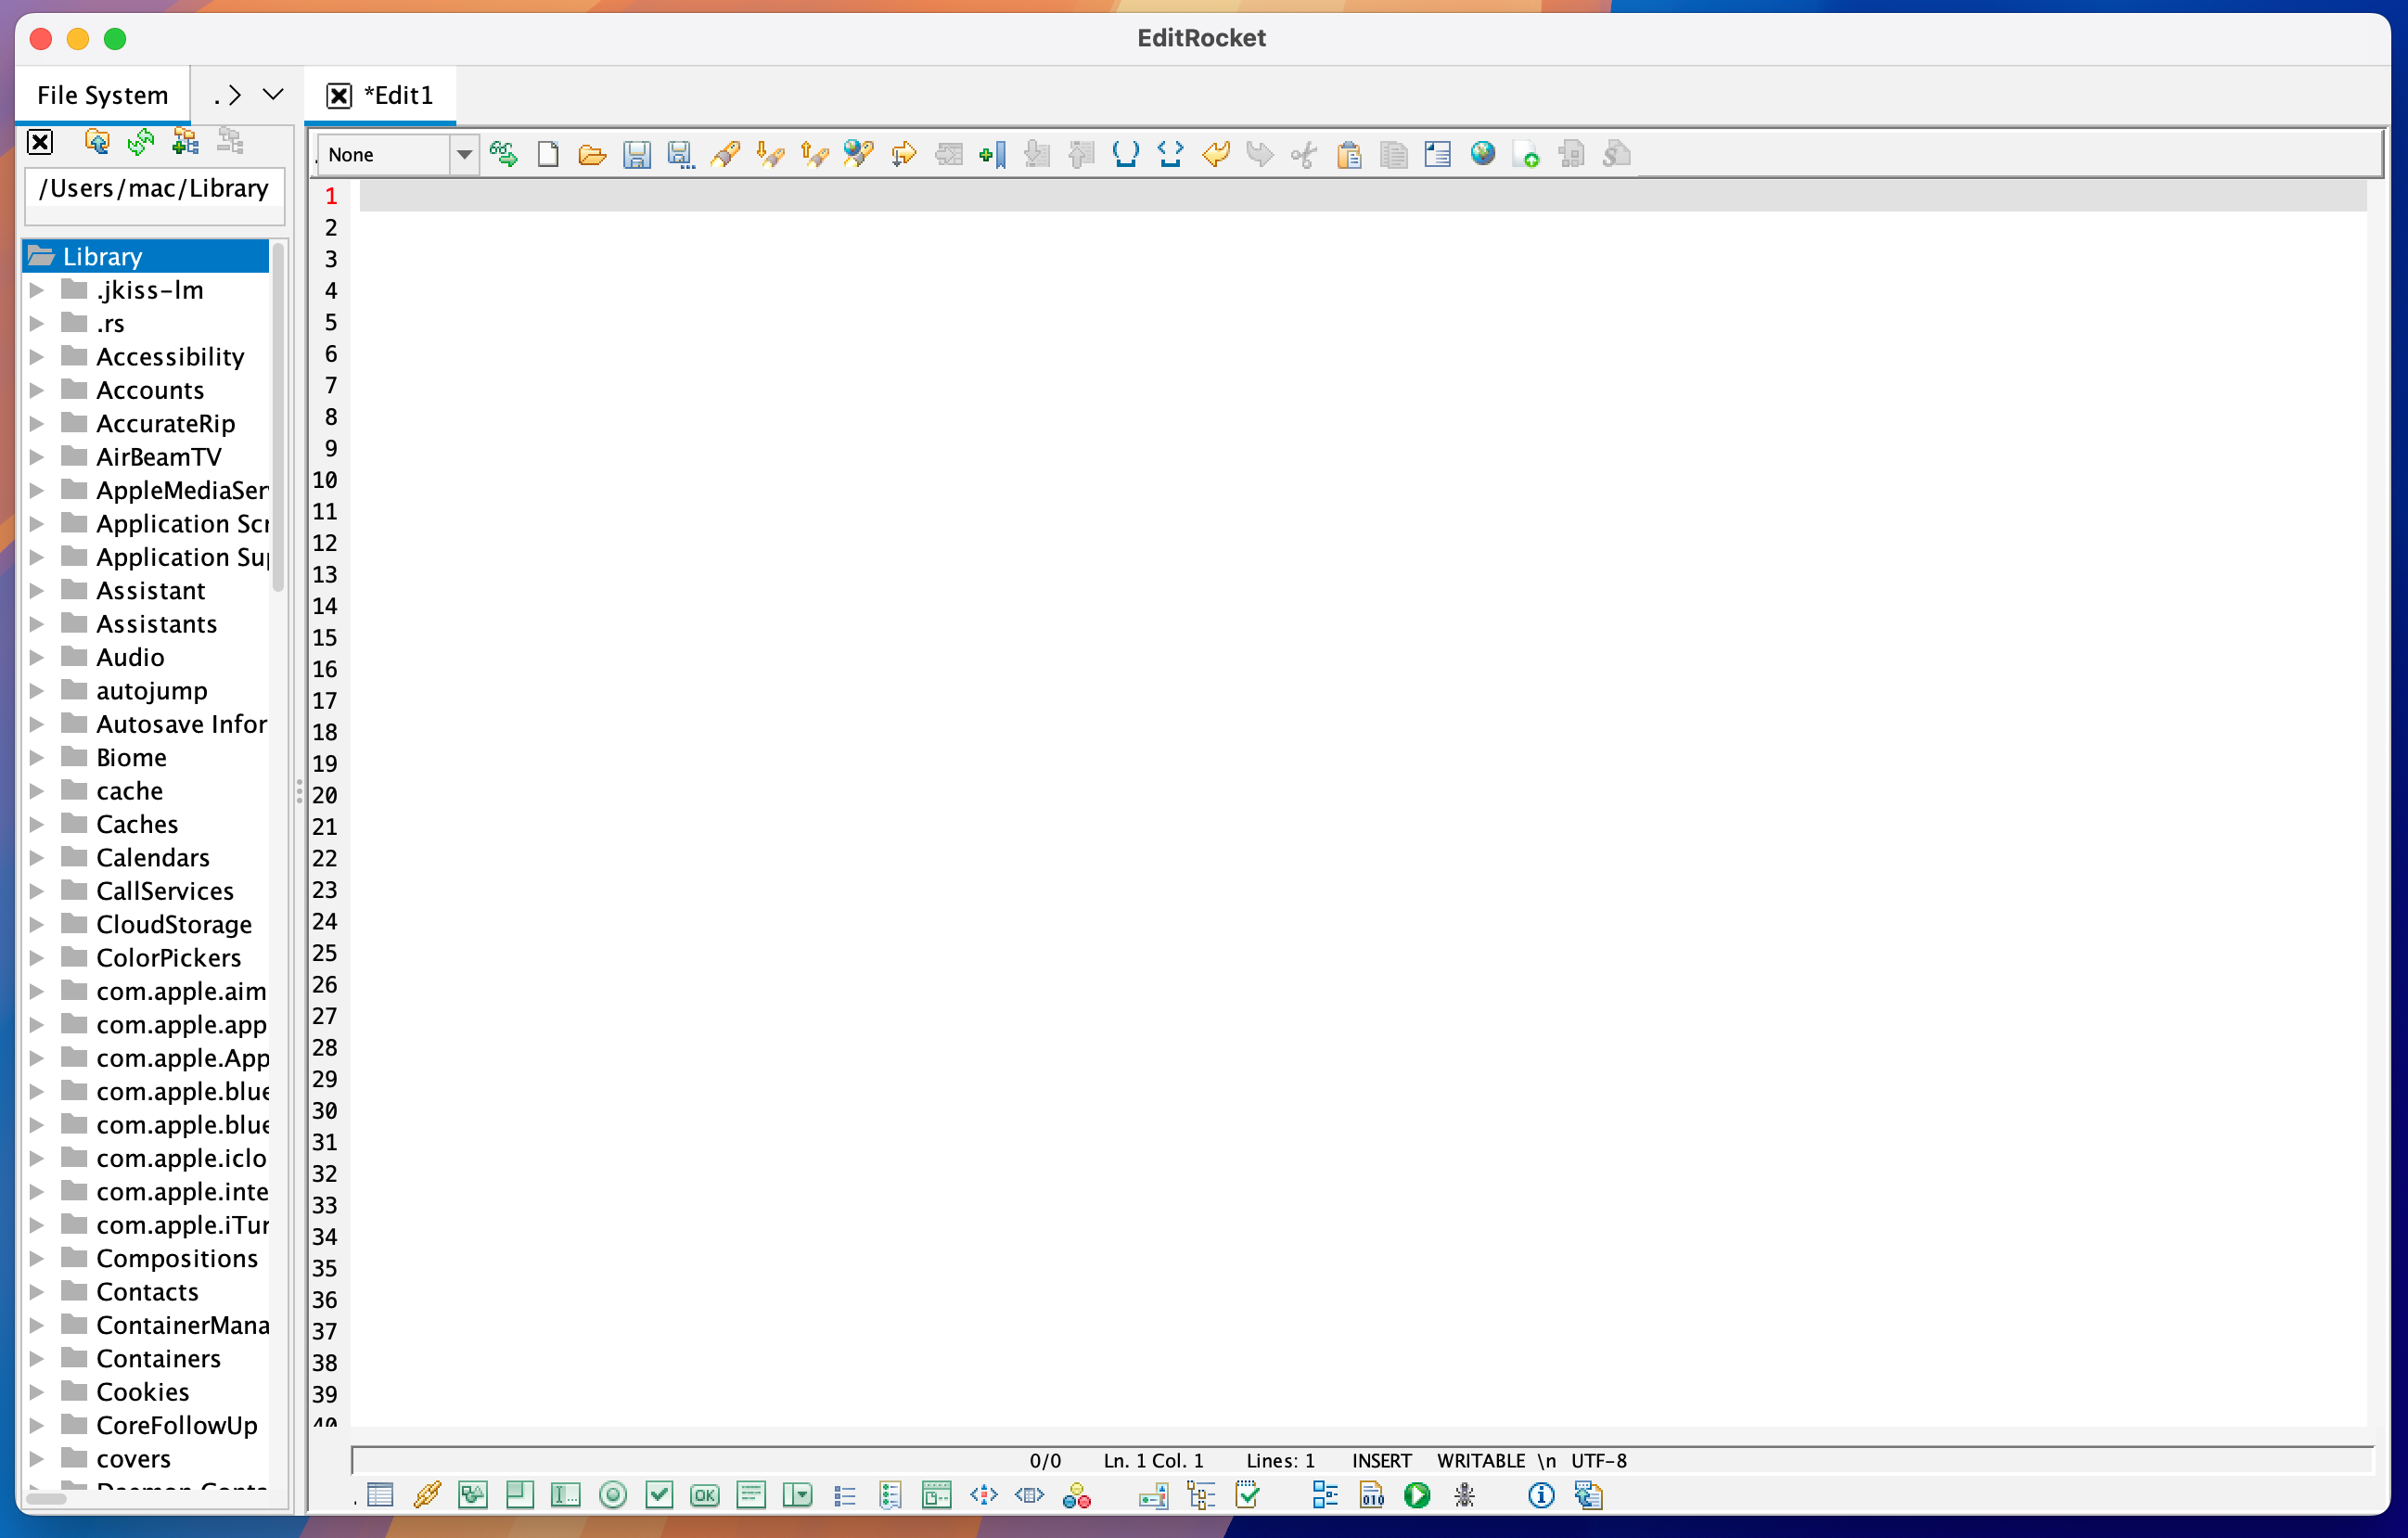Click the Open File folder icon
The width and height of the screenshot is (2408, 1538).
[592, 154]
